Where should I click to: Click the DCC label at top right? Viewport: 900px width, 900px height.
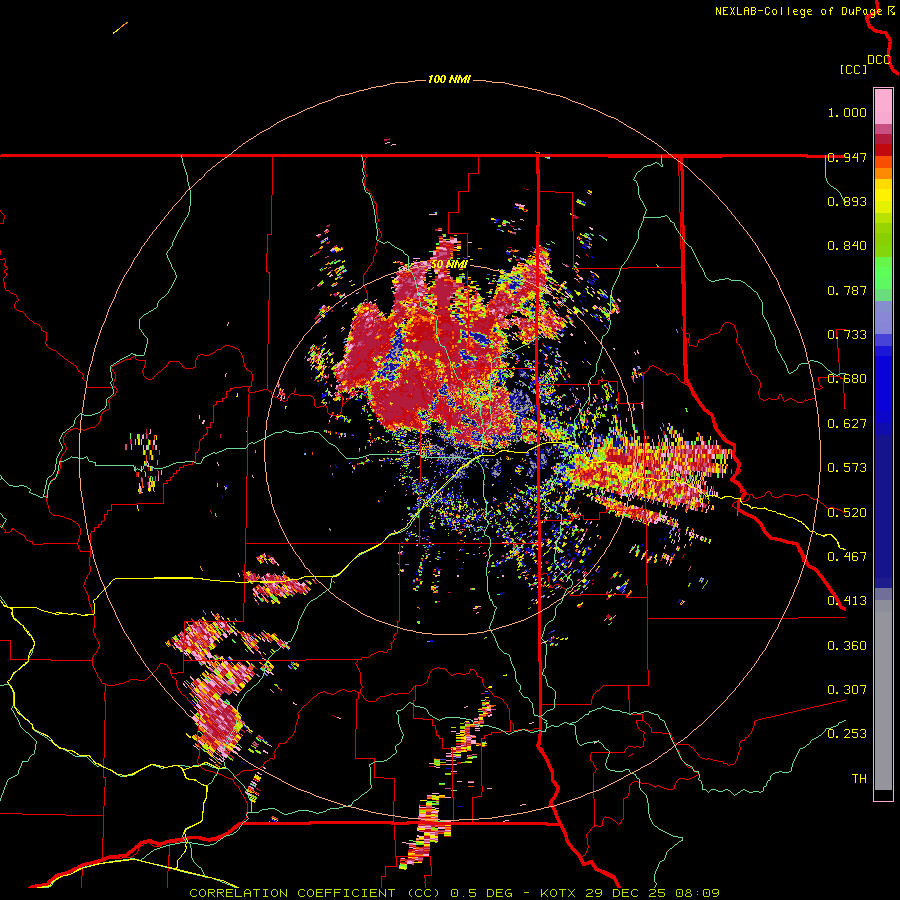(x=878, y=60)
